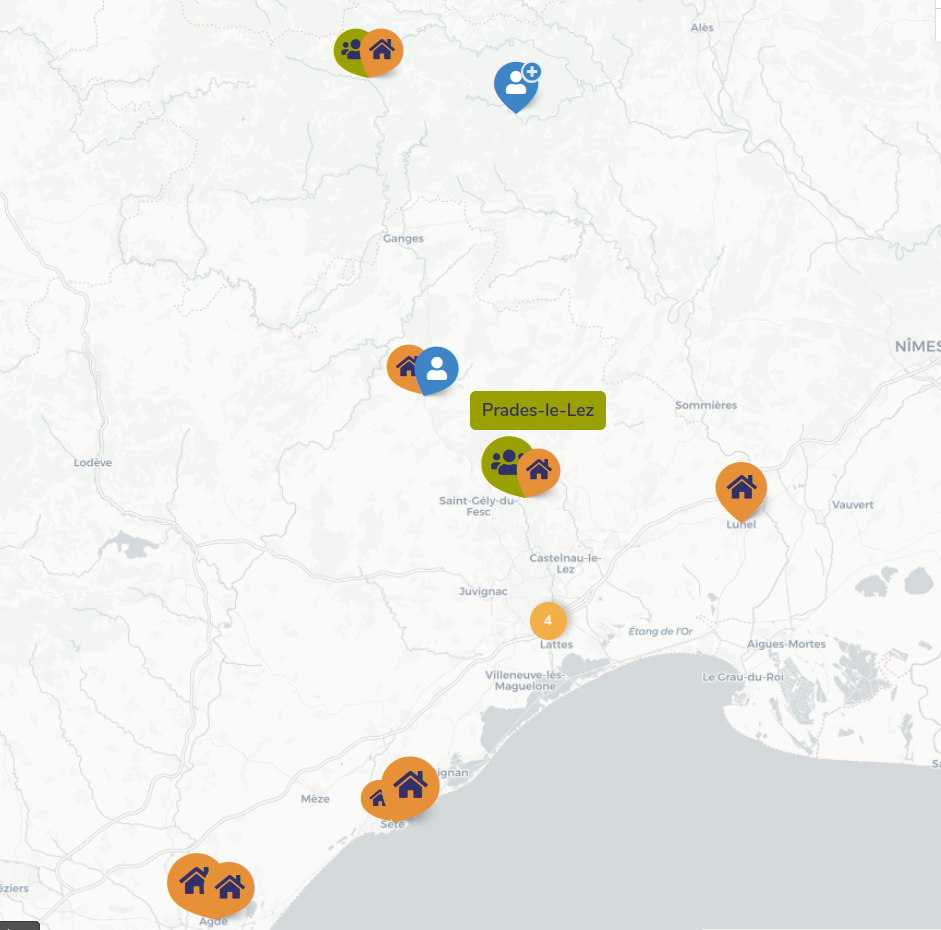Image resolution: width=941 pixels, height=930 pixels.
Task: Click the Ganges town label
Action: tap(403, 239)
